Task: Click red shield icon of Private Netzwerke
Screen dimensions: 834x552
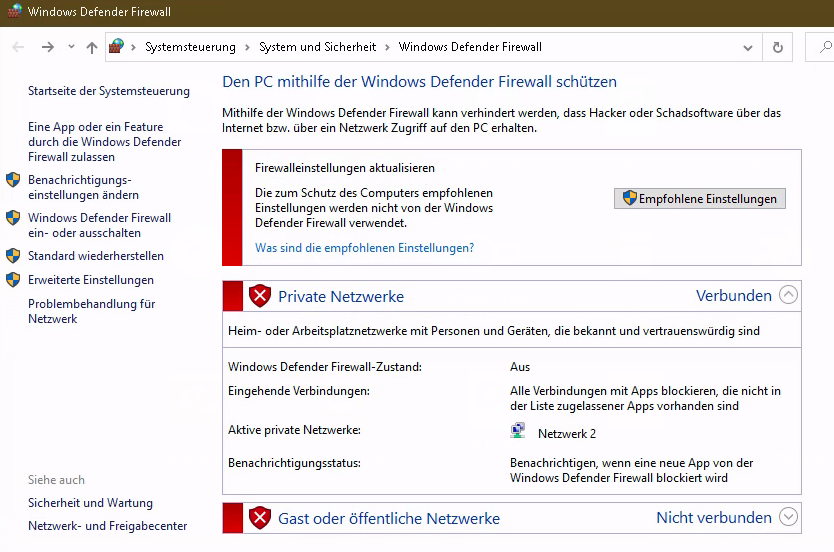Action: tap(260, 296)
